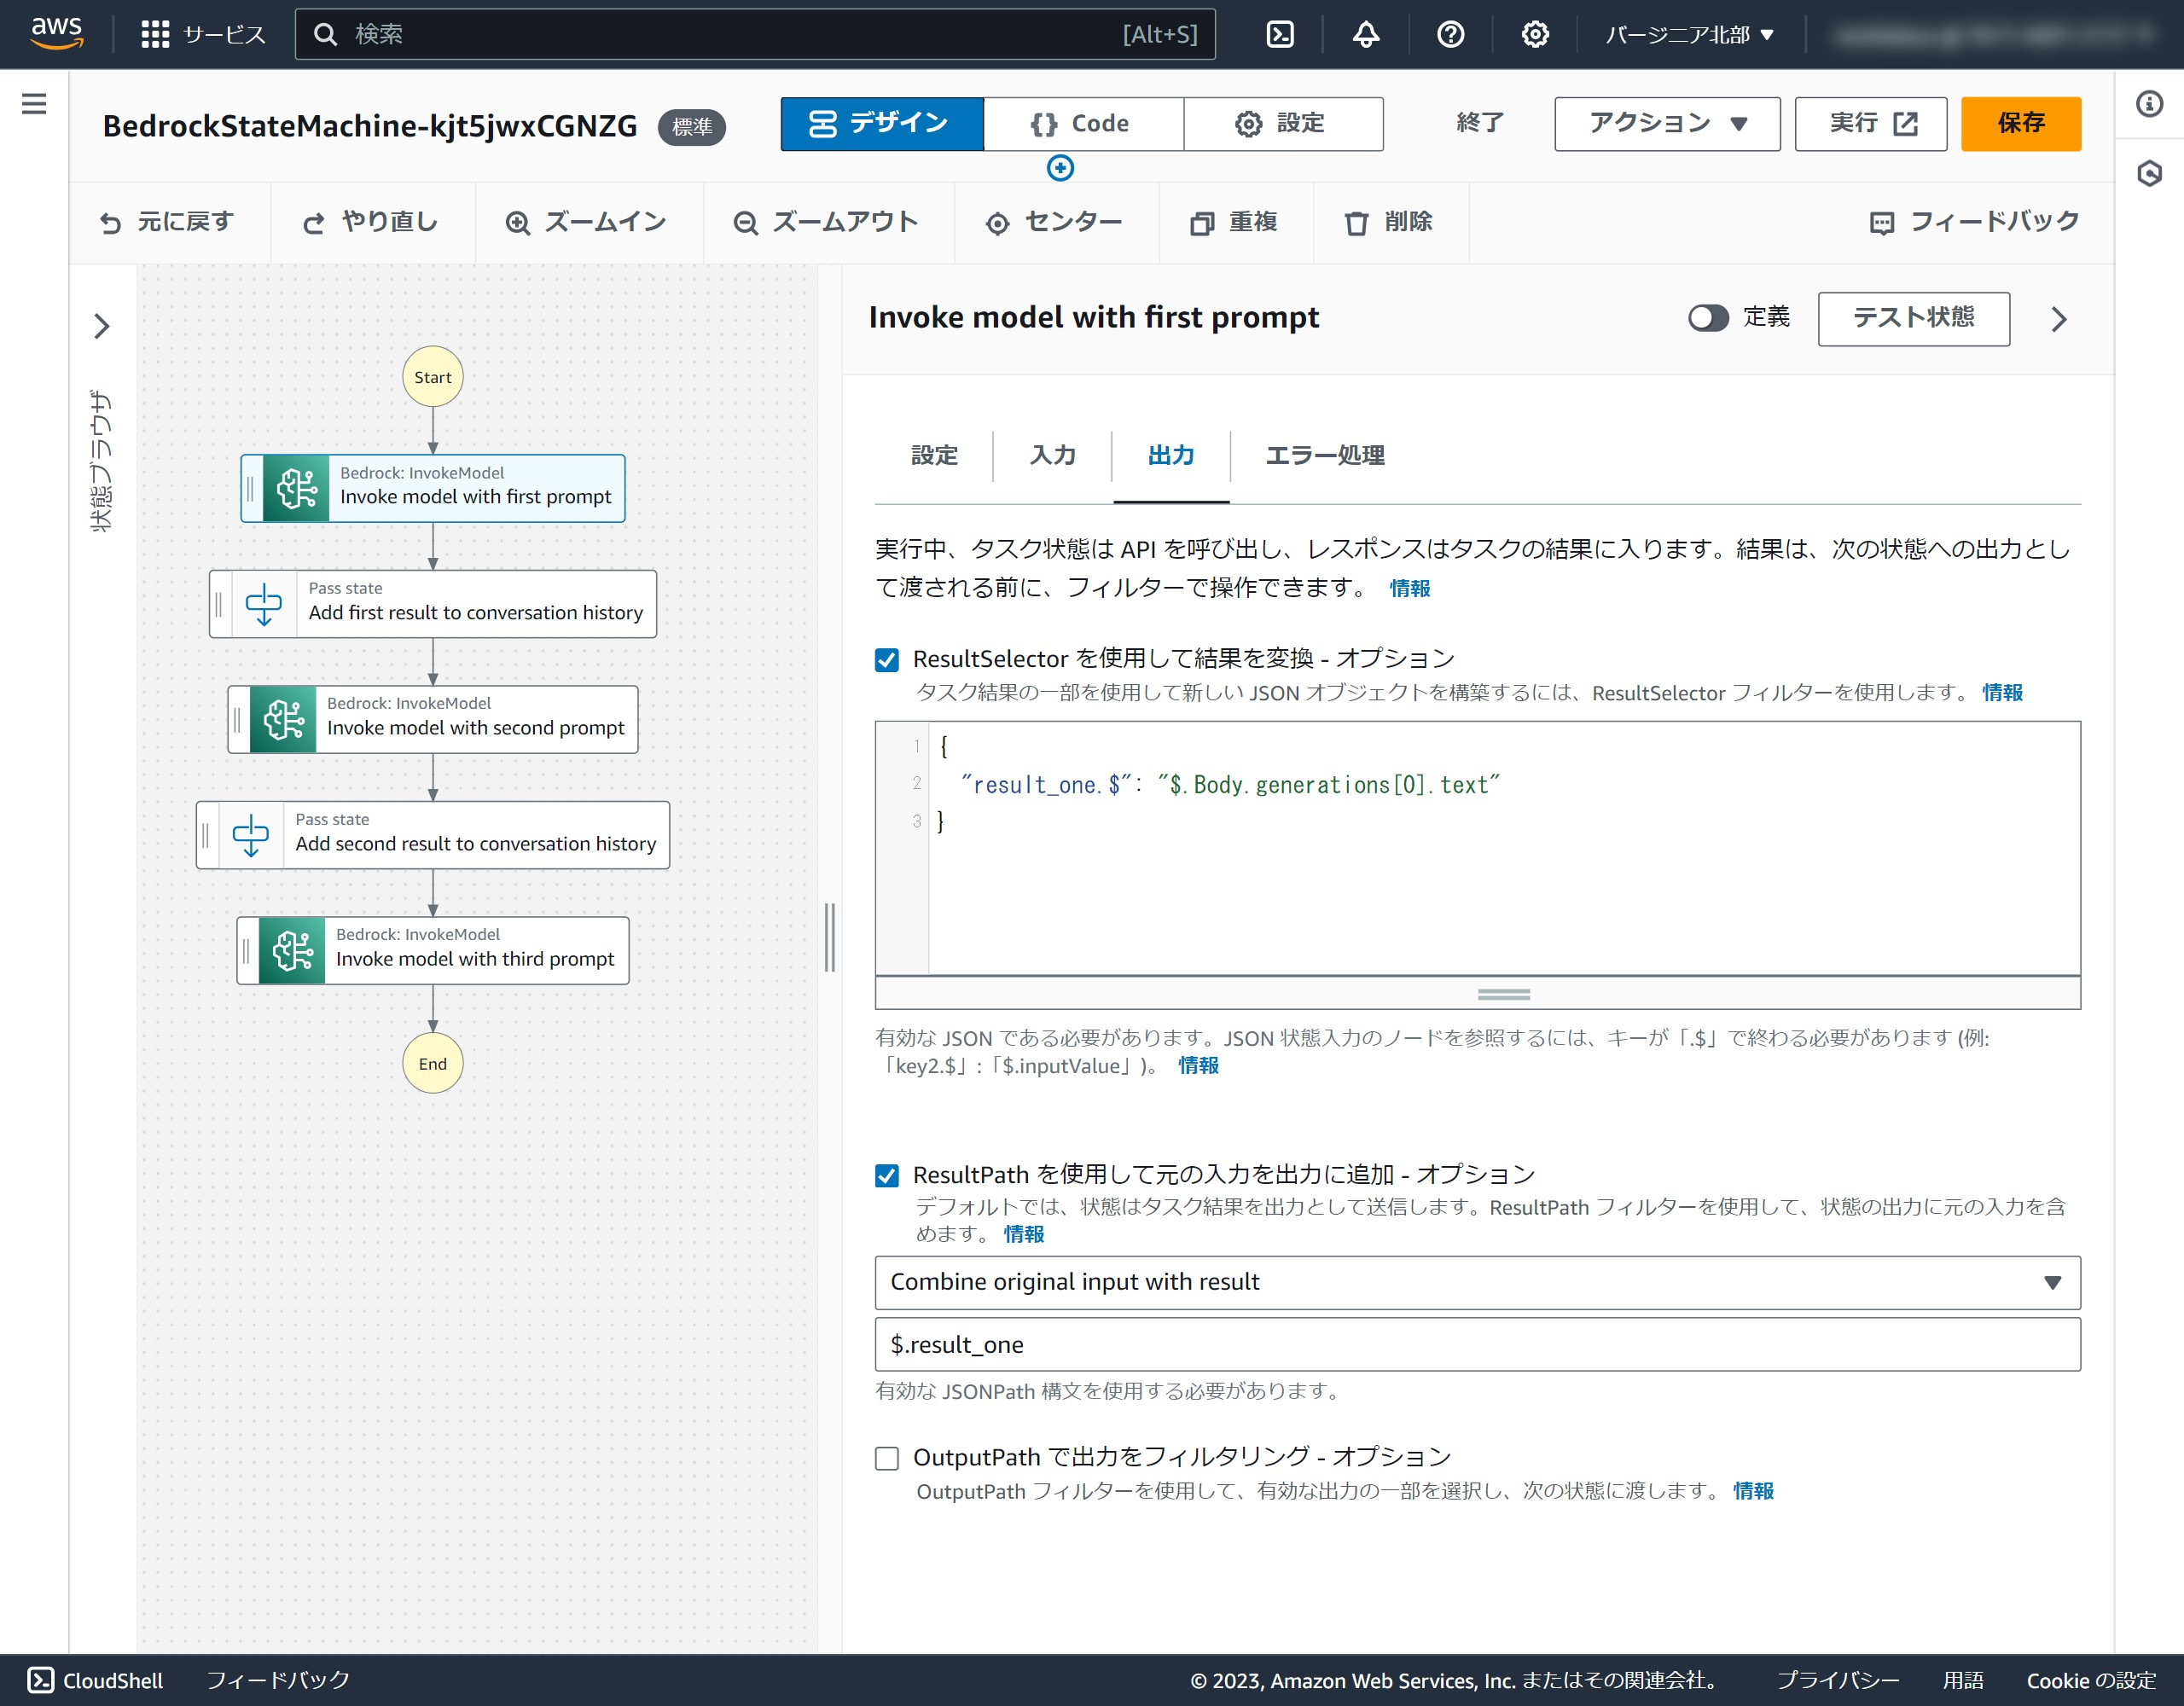Click the テスト状態 test state button
This screenshot has width=2184, height=1706.
1913,318
